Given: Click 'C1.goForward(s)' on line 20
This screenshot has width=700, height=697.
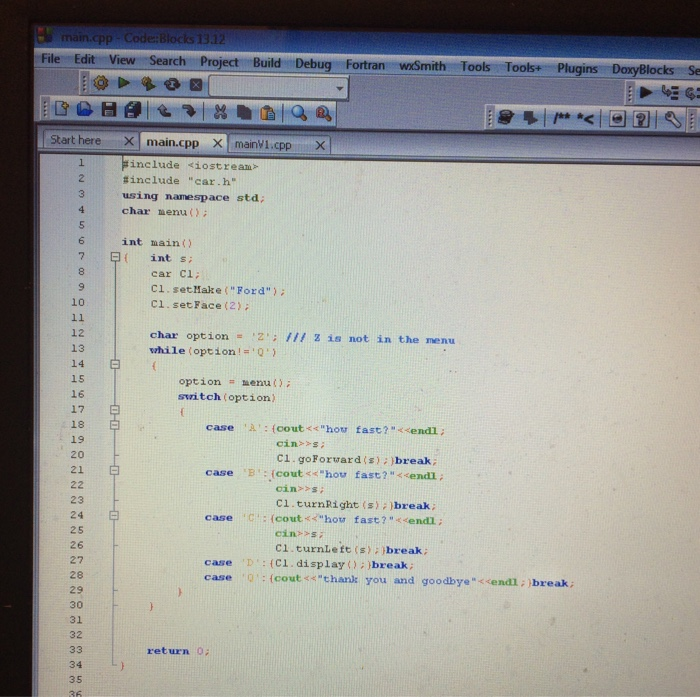Looking at the screenshot, I should [328, 459].
